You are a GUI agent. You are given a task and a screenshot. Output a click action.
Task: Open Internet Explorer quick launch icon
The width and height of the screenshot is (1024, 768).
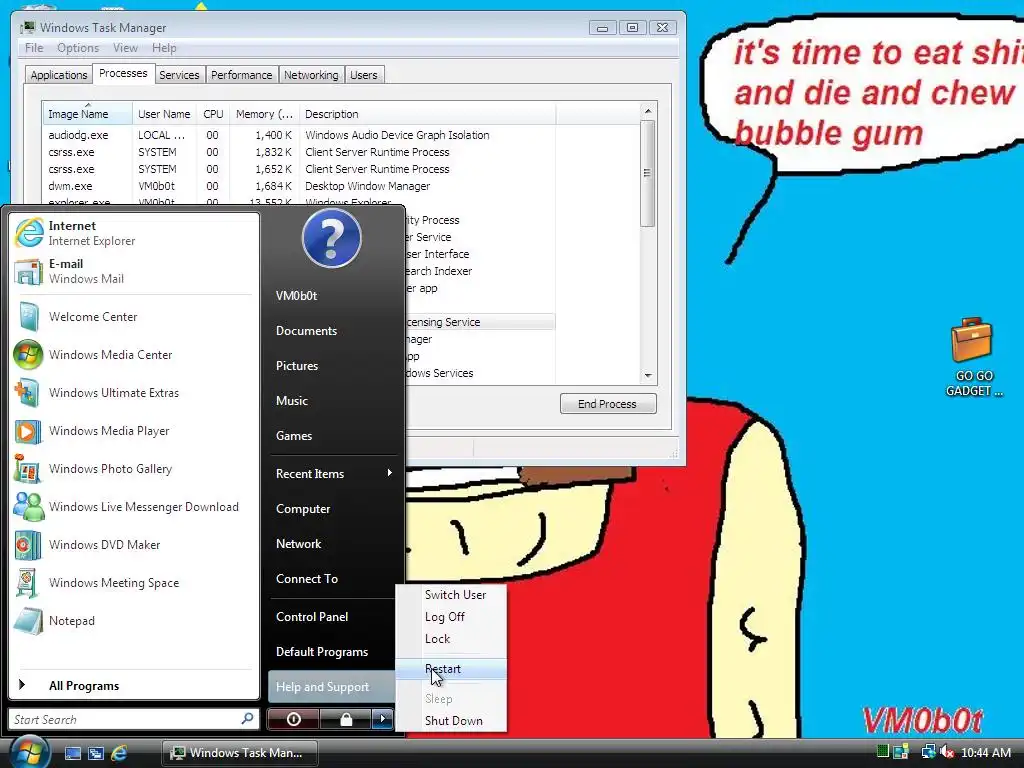click(x=119, y=753)
